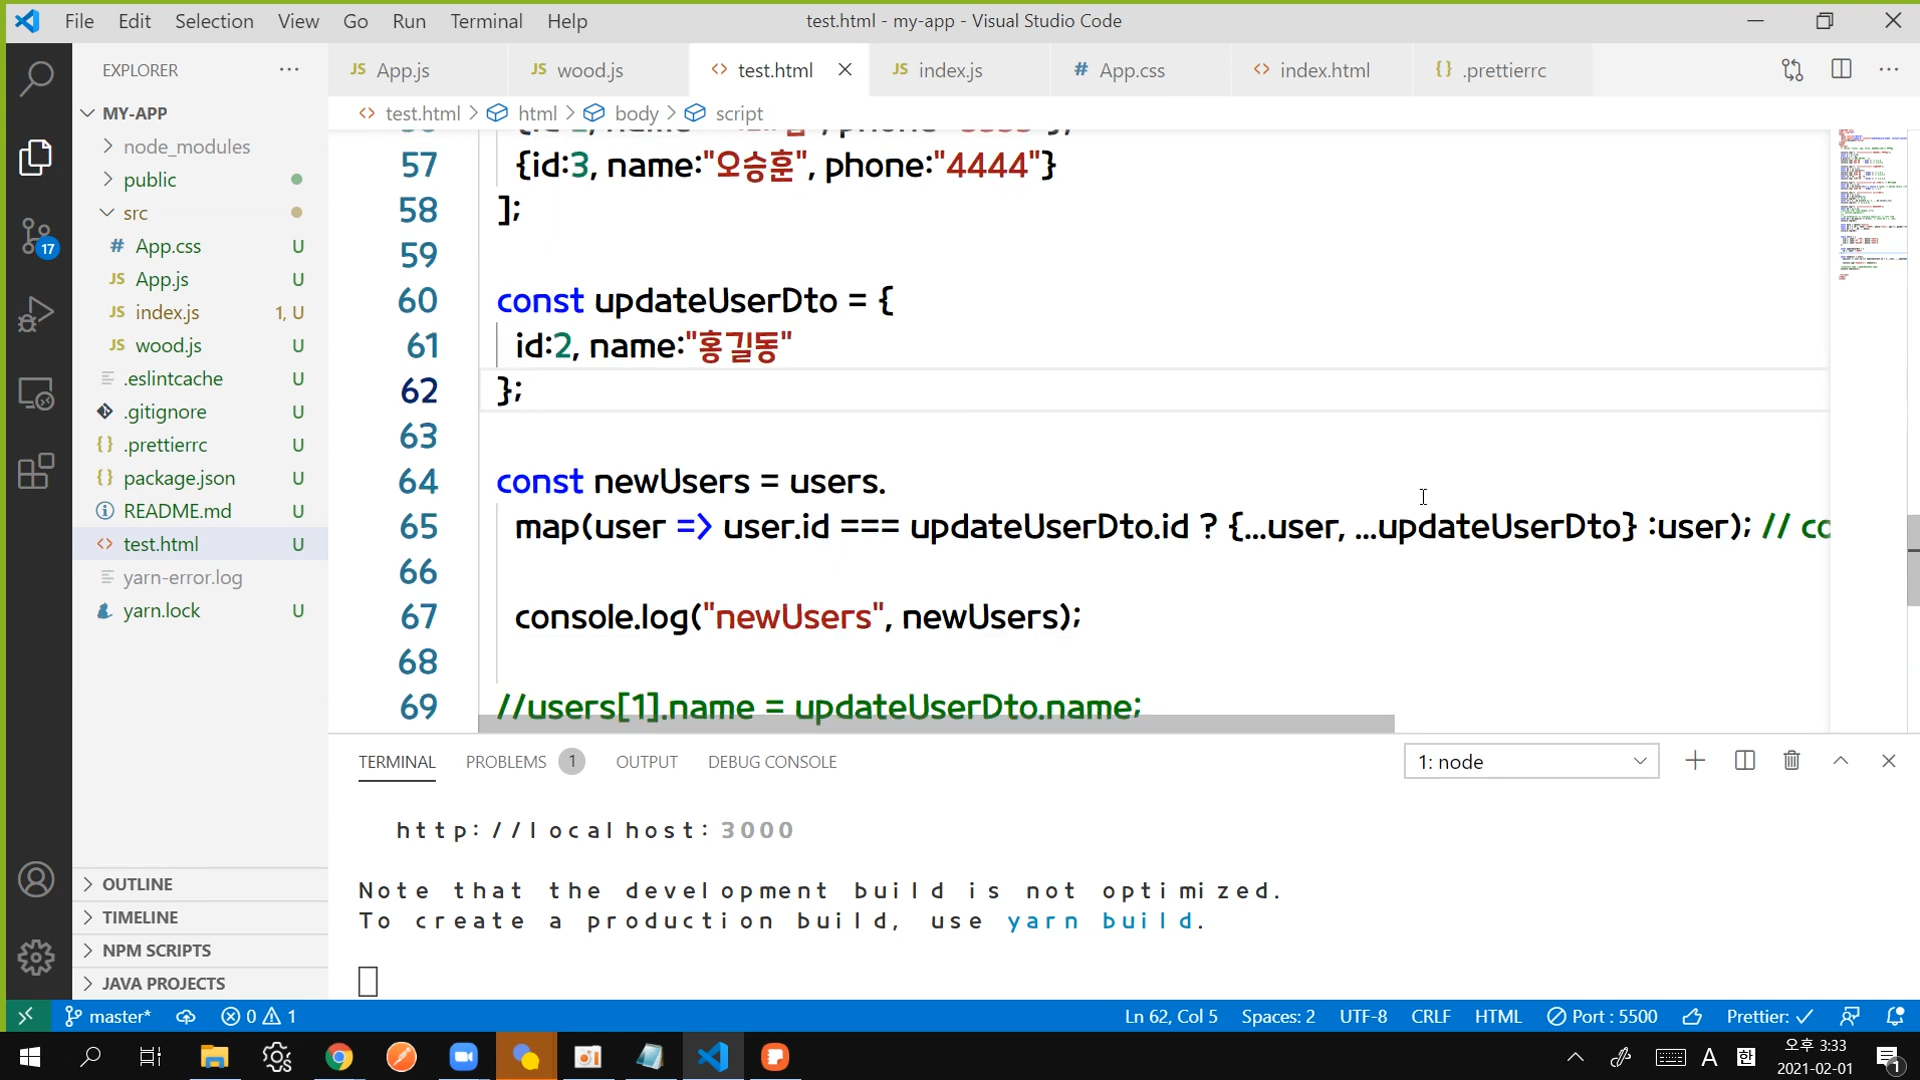Switch to the App.js editor tab
The height and width of the screenshot is (1080, 1920).
418,70
